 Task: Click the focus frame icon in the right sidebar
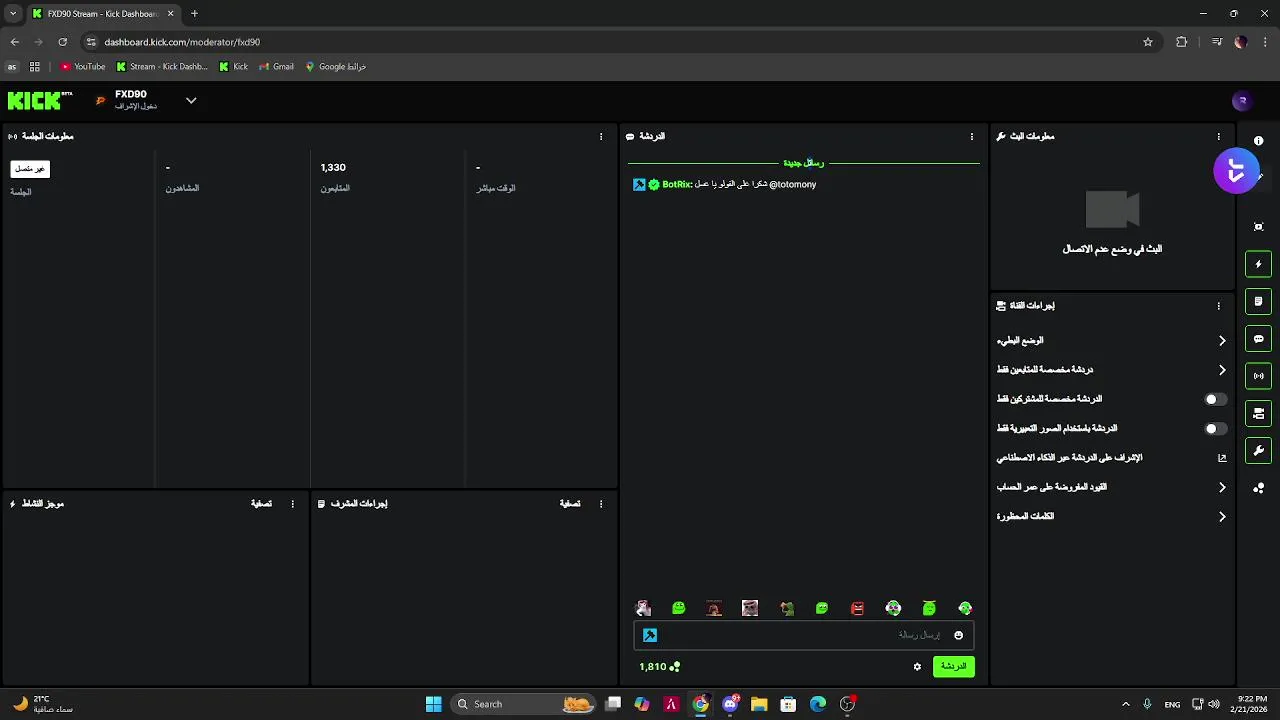point(1259,227)
